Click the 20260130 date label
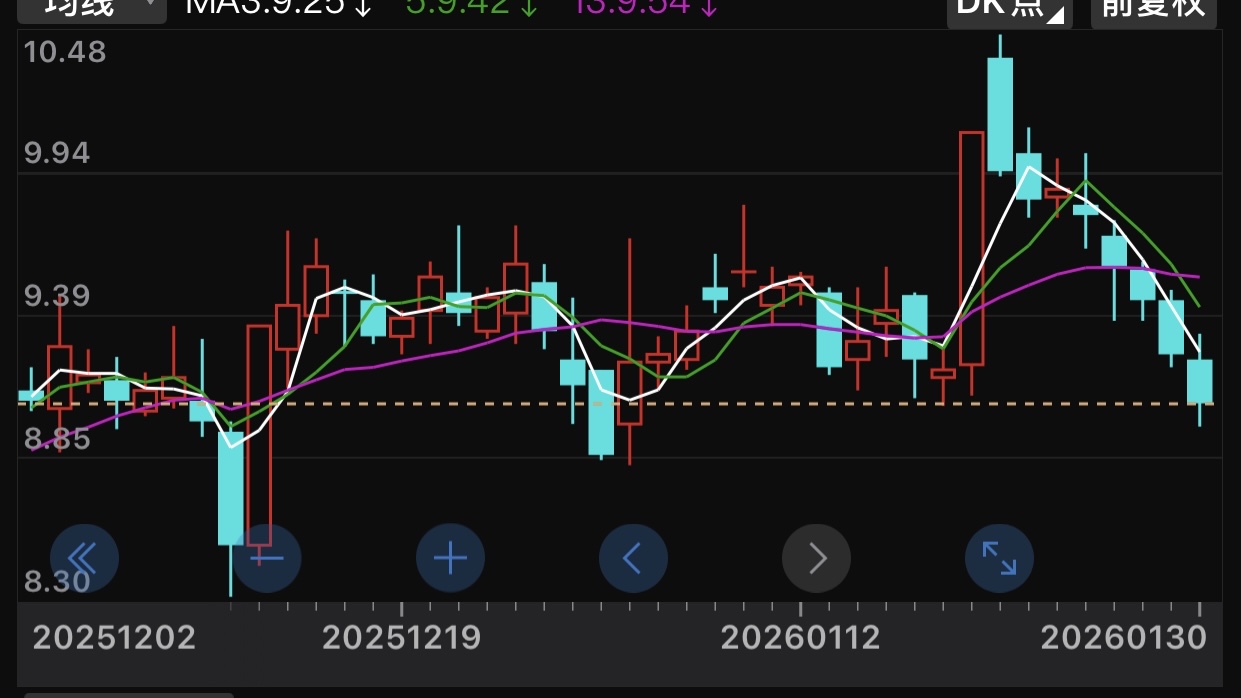 coord(1124,637)
